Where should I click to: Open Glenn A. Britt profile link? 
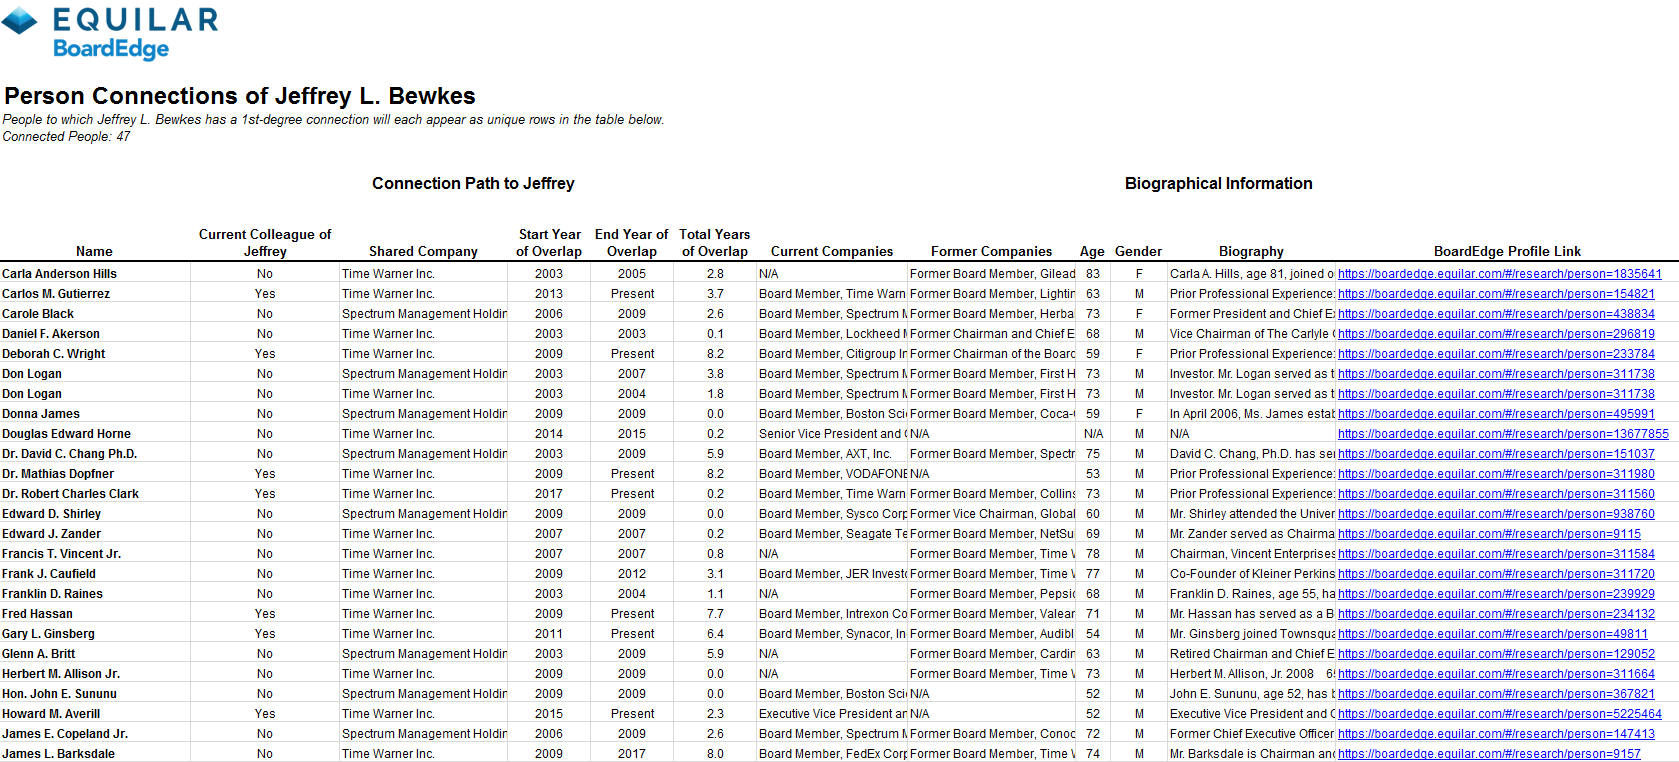(x=1496, y=654)
